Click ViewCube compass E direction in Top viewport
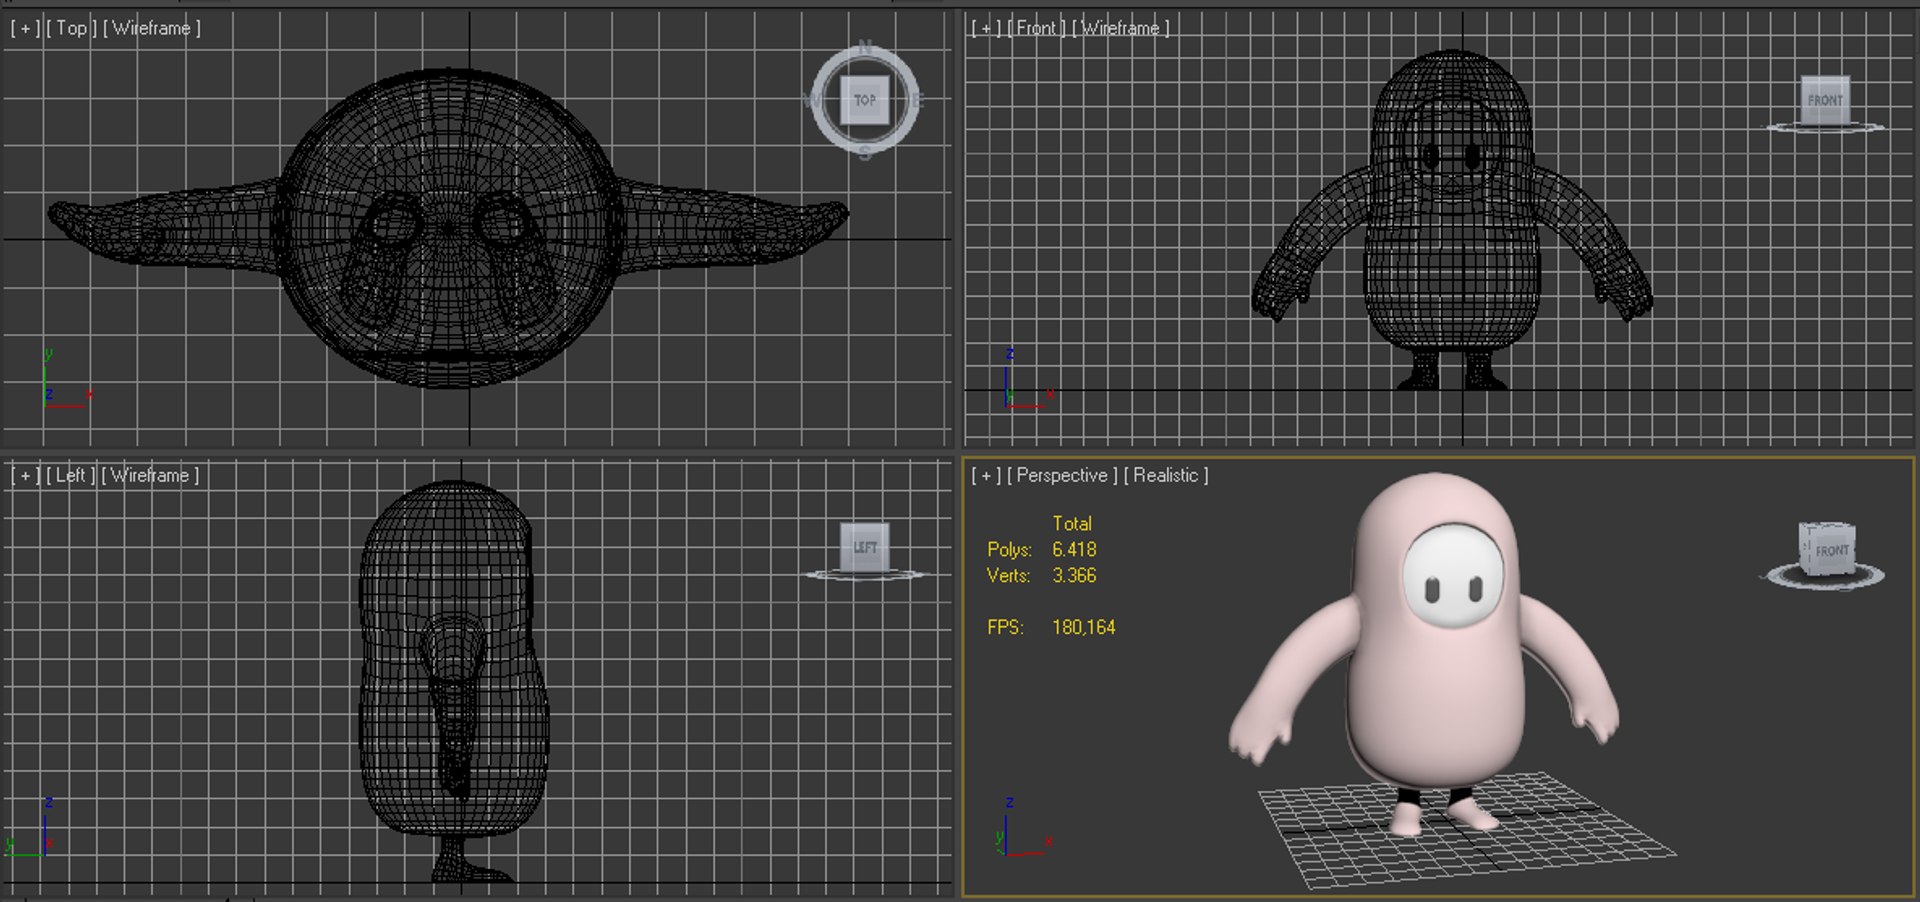 (x=917, y=100)
